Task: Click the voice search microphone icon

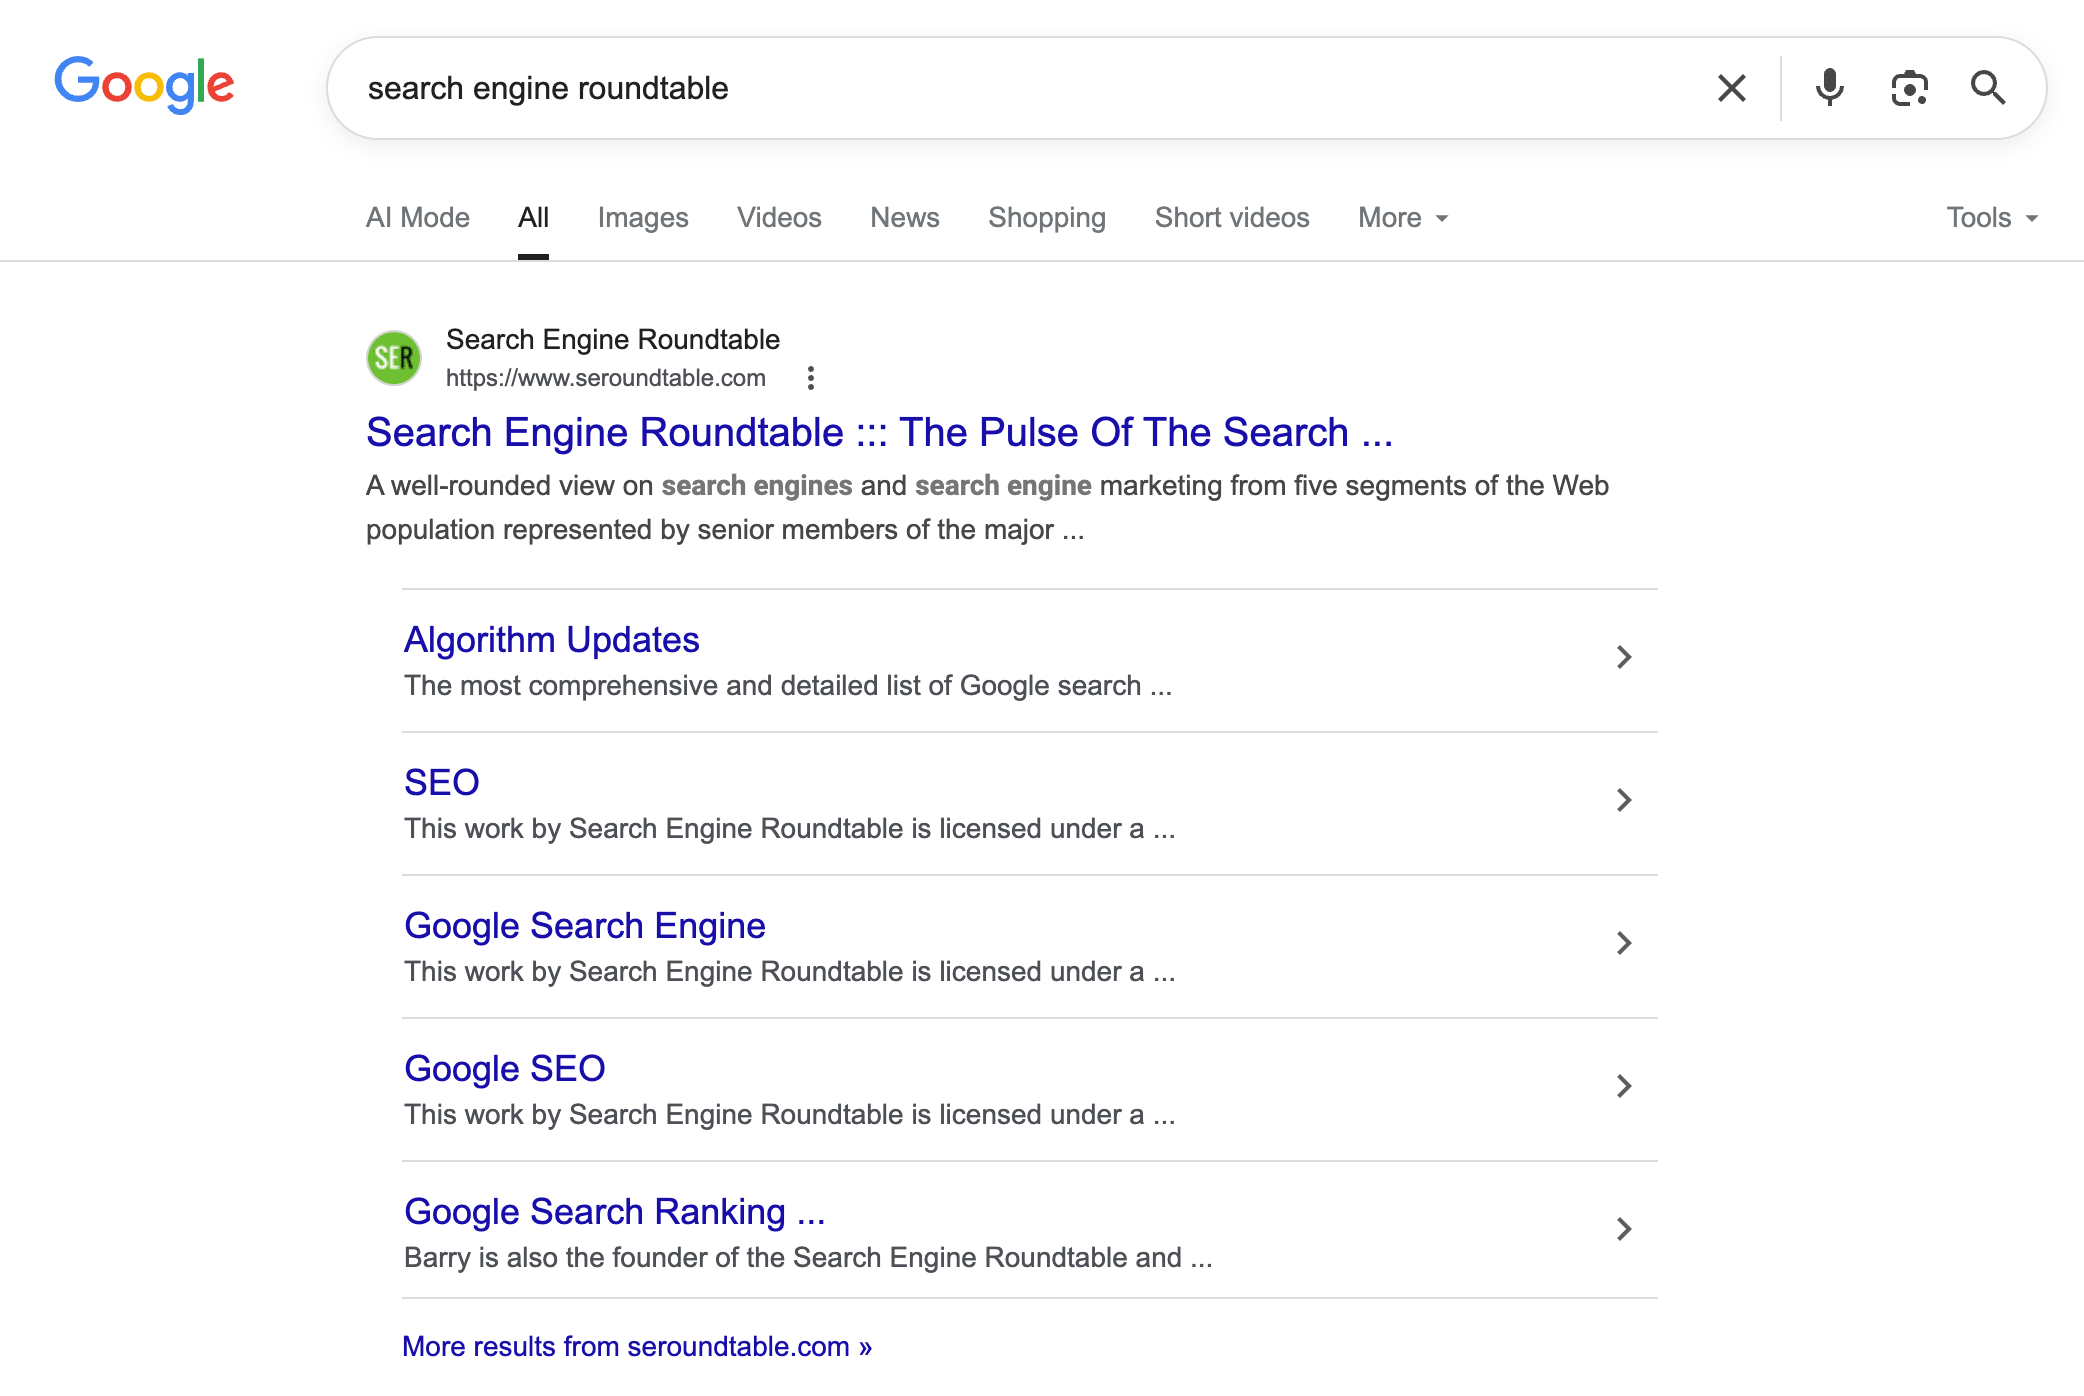Action: pyautogui.click(x=1830, y=88)
